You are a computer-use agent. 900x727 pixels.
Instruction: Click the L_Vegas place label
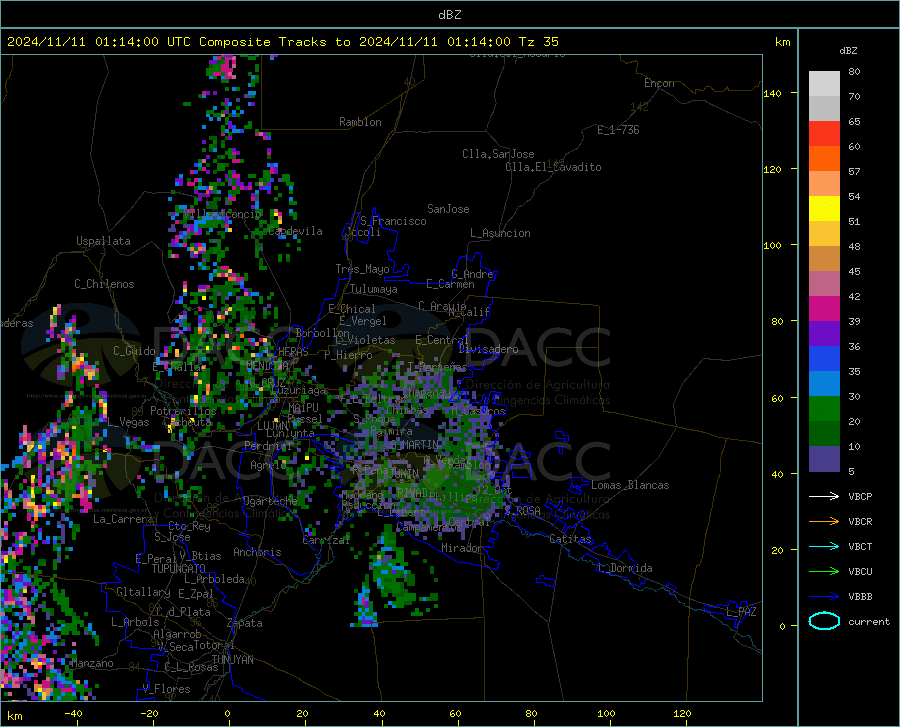pos(128,422)
